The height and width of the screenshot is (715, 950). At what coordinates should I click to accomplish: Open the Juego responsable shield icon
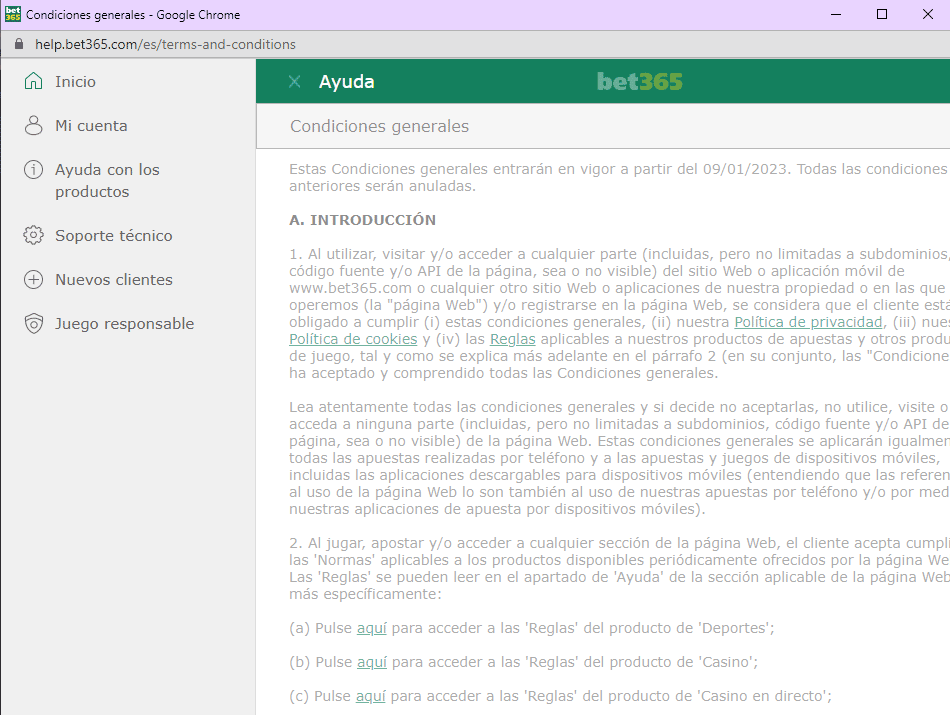pyautogui.click(x=31, y=323)
